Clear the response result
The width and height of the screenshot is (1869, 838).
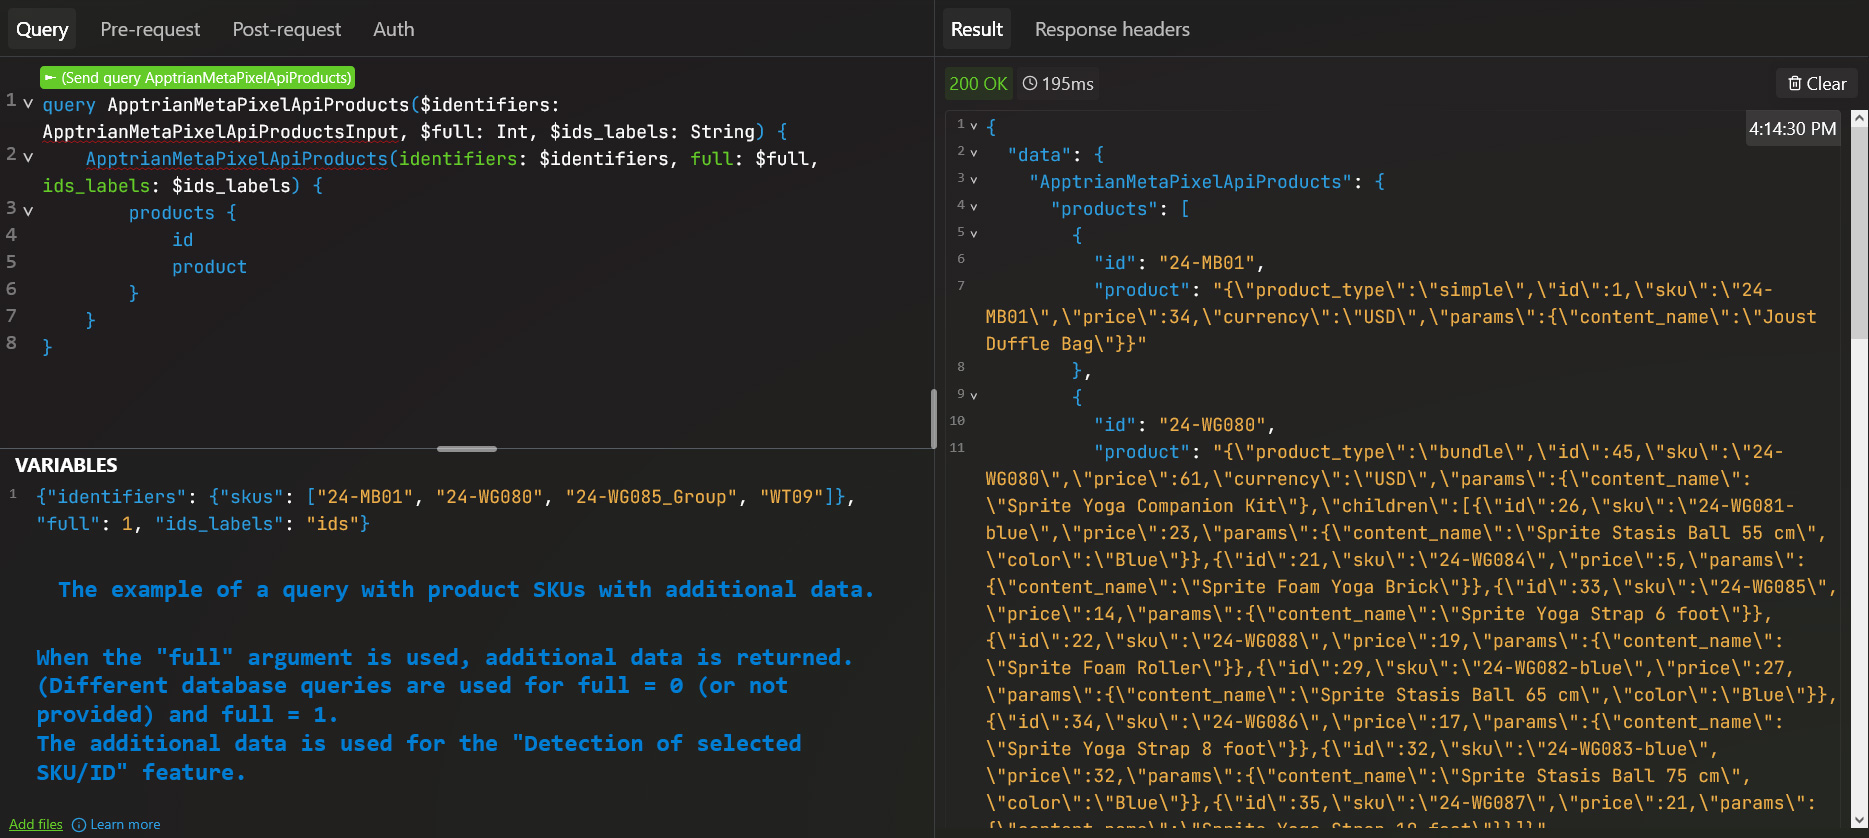tap(1817, 84)
